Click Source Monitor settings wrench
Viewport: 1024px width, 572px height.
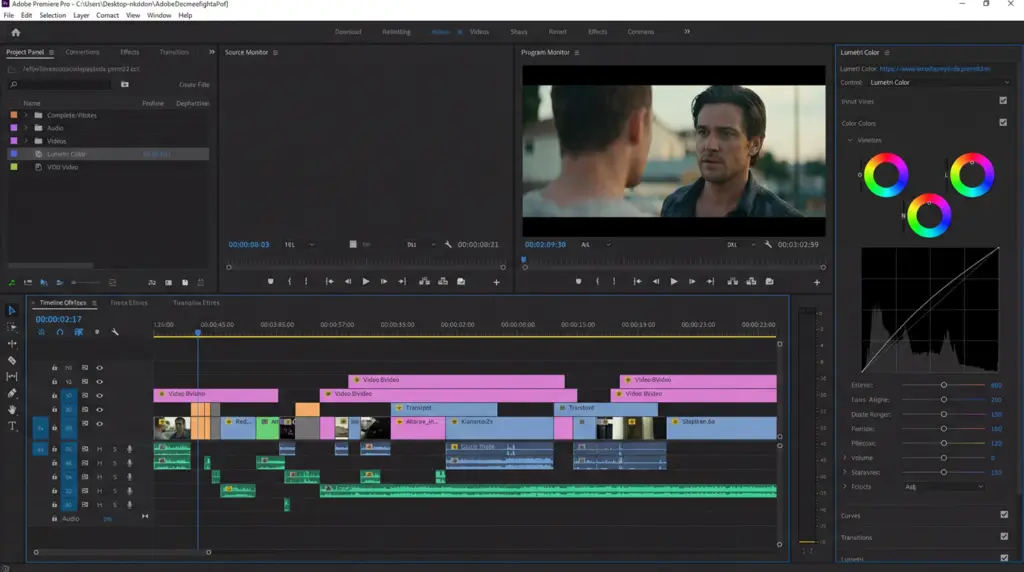tap(448, 244)
